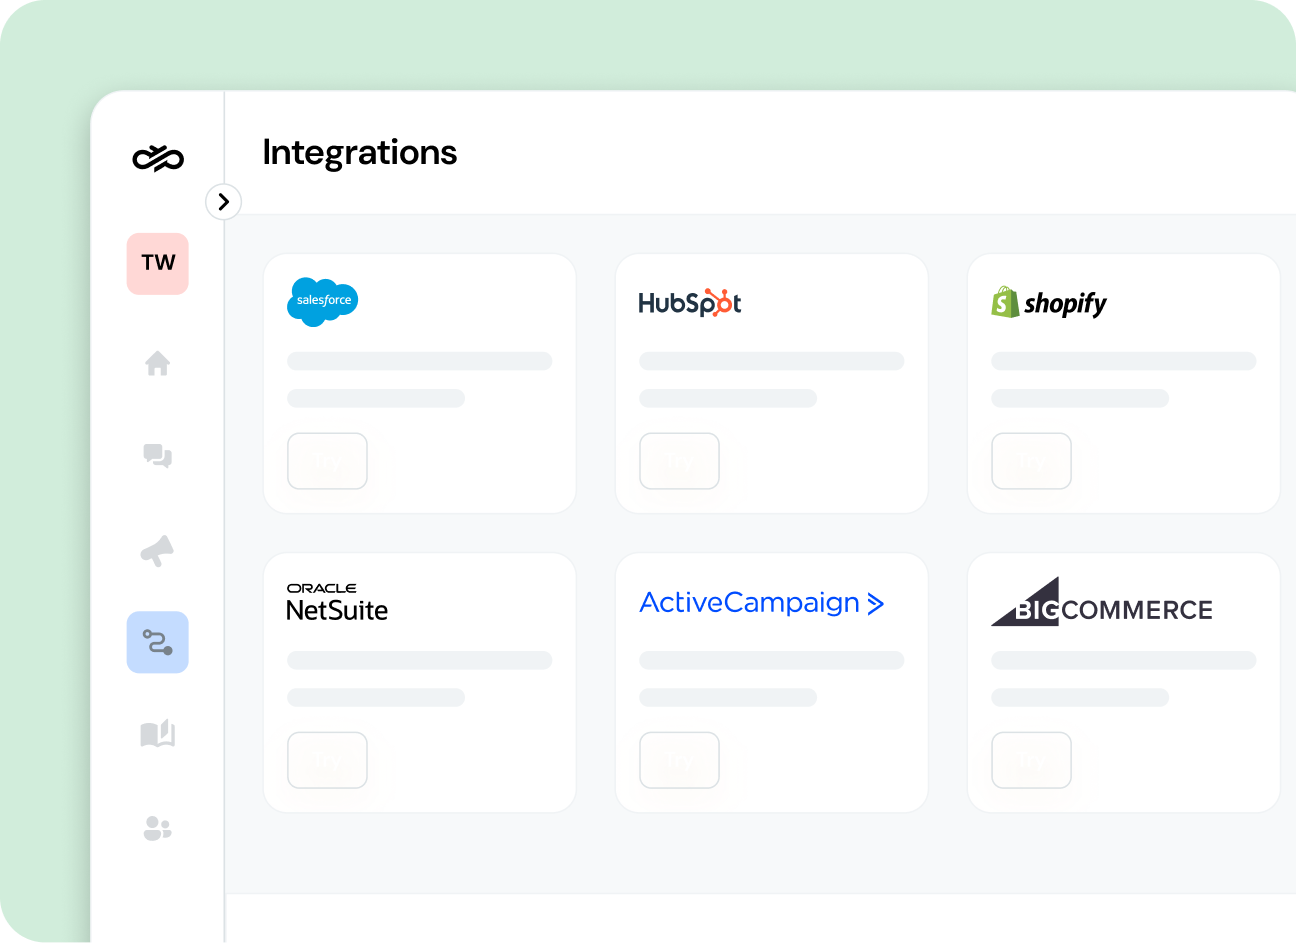Click the team members icon at sidebar bottom
This screenshot has width=1296, height=943.
pos(157,828)
